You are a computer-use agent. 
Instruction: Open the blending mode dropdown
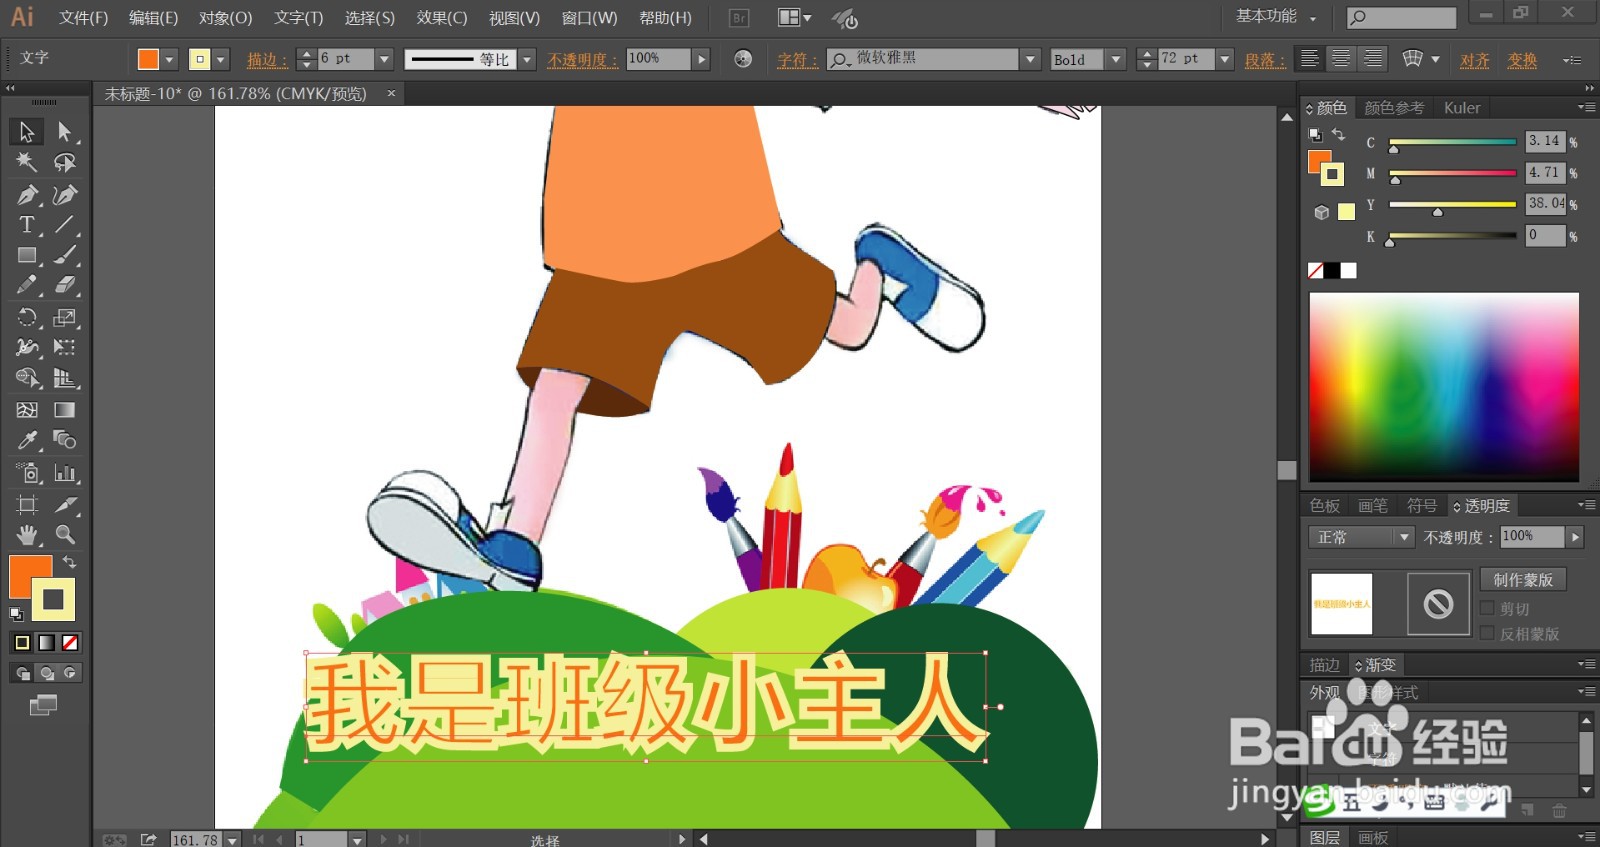click(1361, 537)
